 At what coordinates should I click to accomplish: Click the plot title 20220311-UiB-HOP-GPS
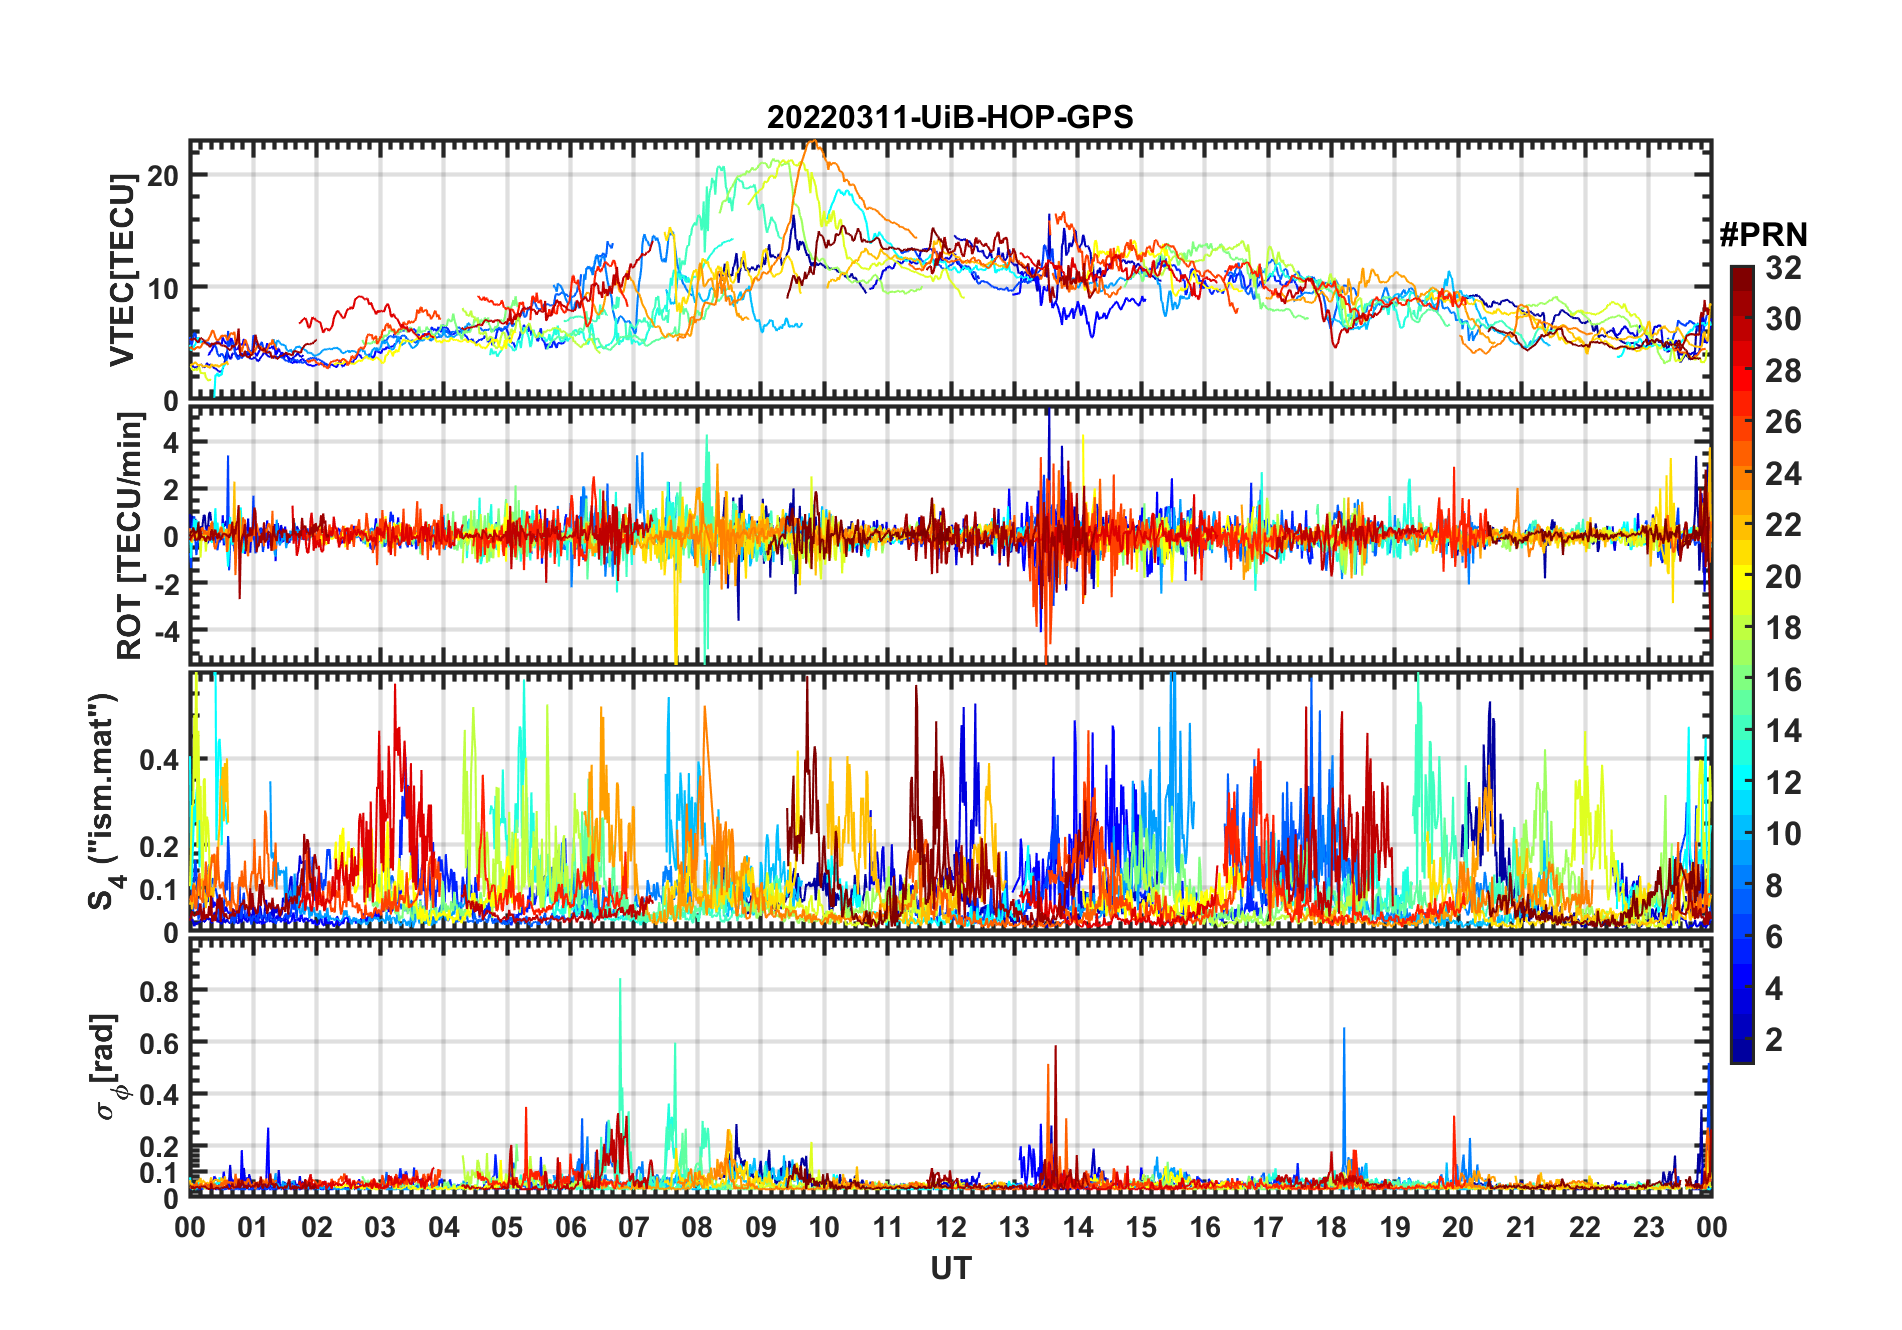click(950, 117)
